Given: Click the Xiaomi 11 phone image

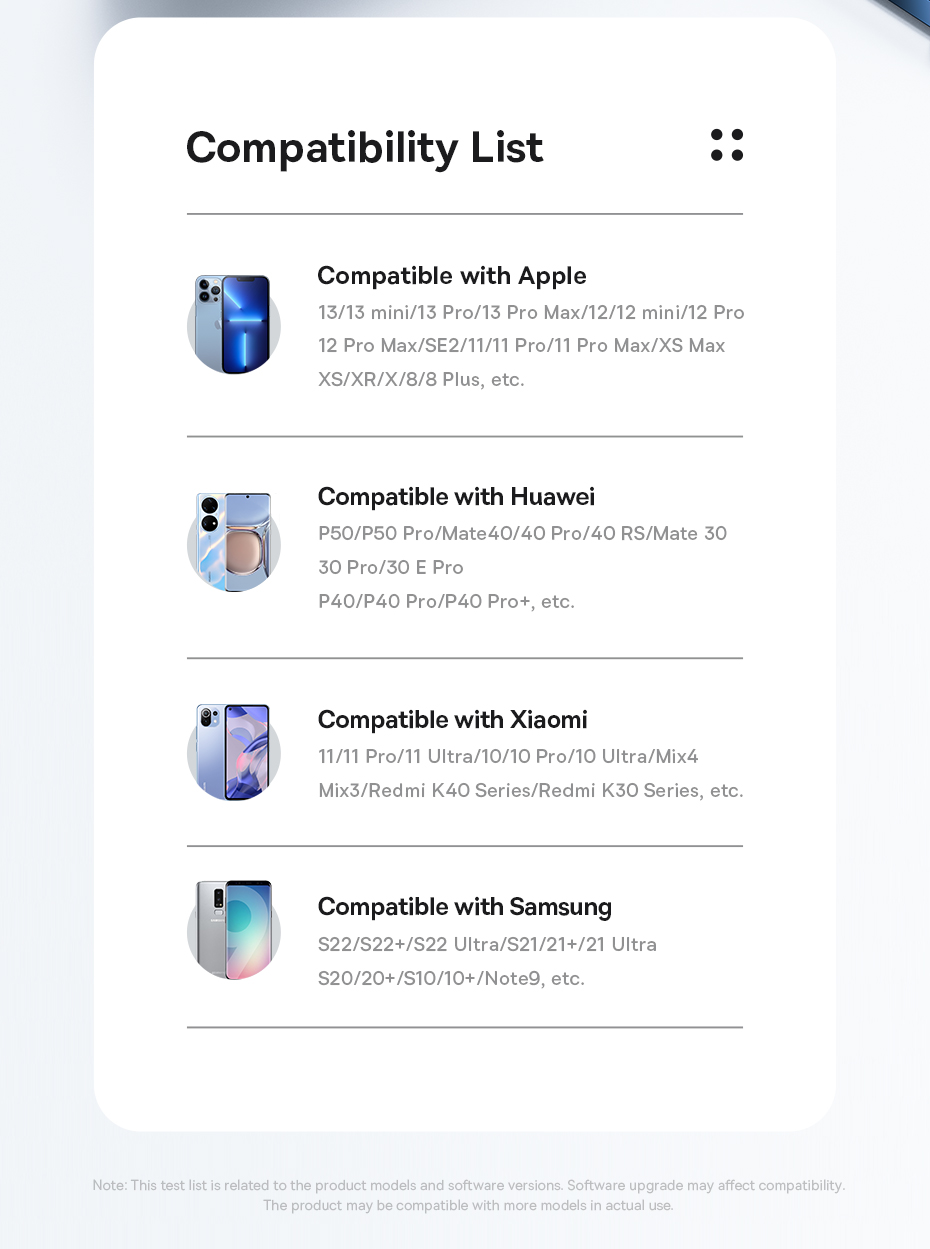Looking at the screenshot, I should click(234, 752).
